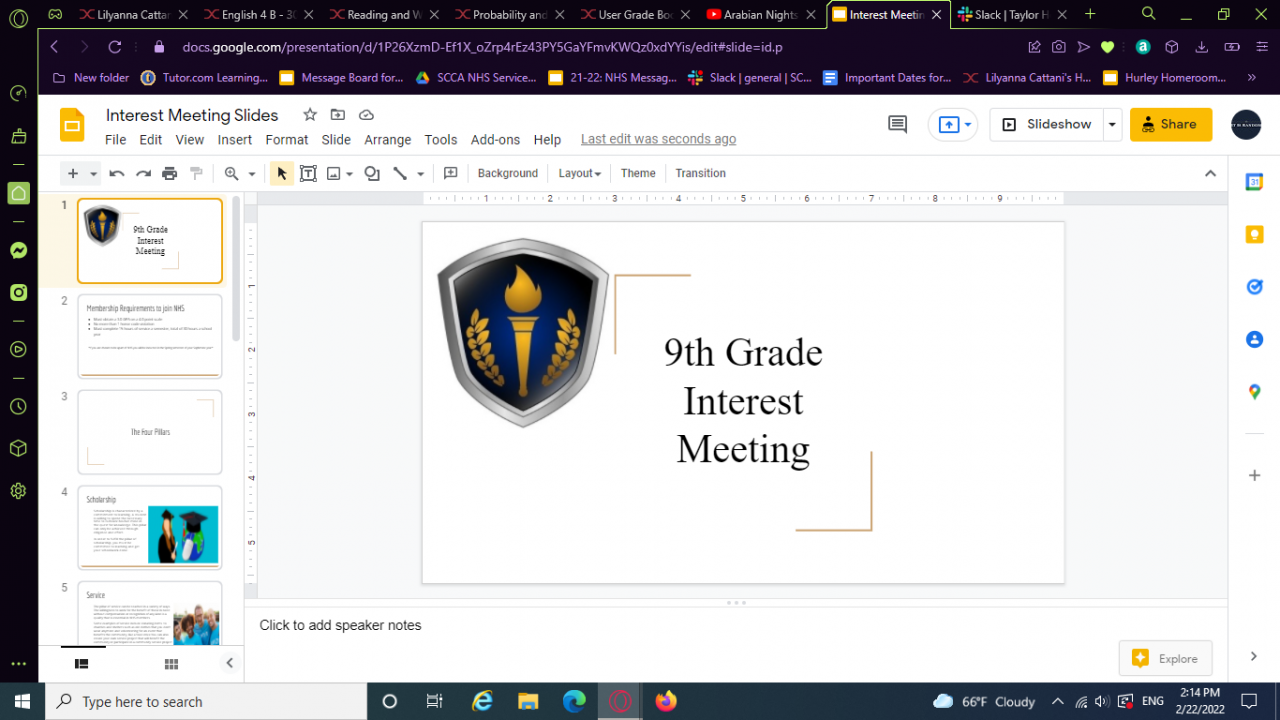Expand the Slideshow options dropdown arrow
The height and width of the screenshot is (720, 1280).
(1112, 124)
